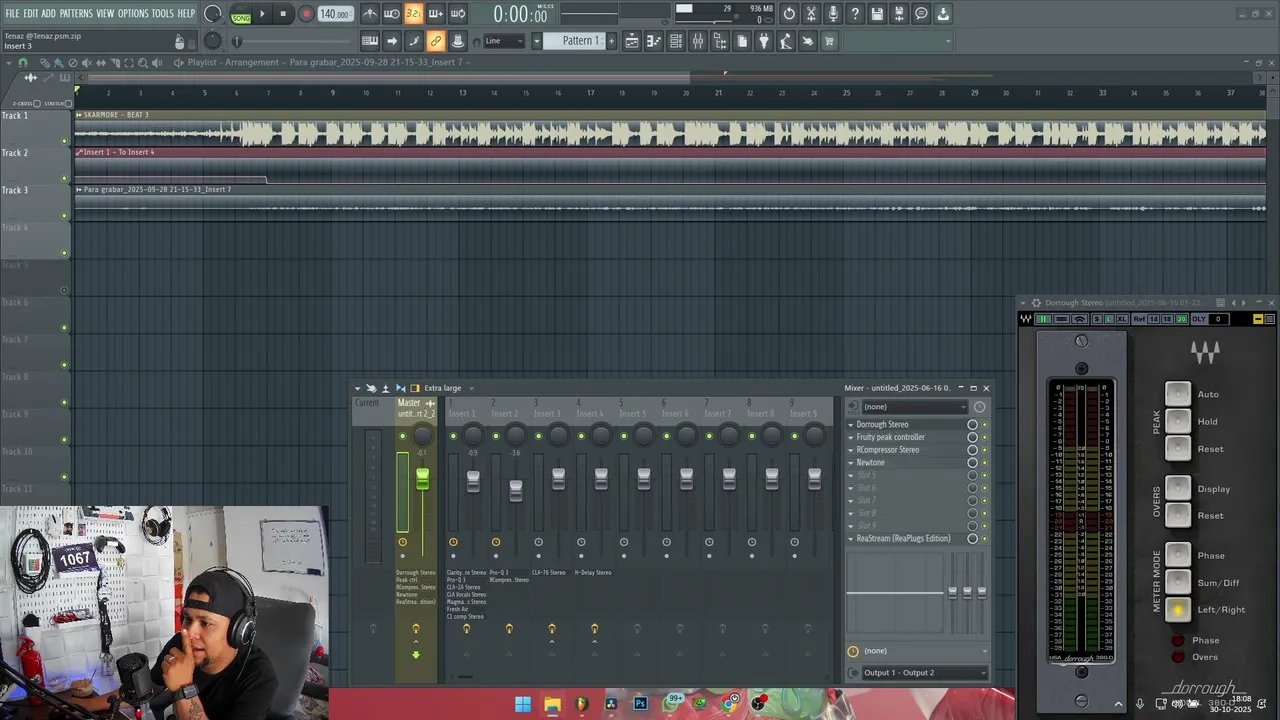Select the Master mixer track
The image size is (1280, 720).
click(x=416, y=408)
